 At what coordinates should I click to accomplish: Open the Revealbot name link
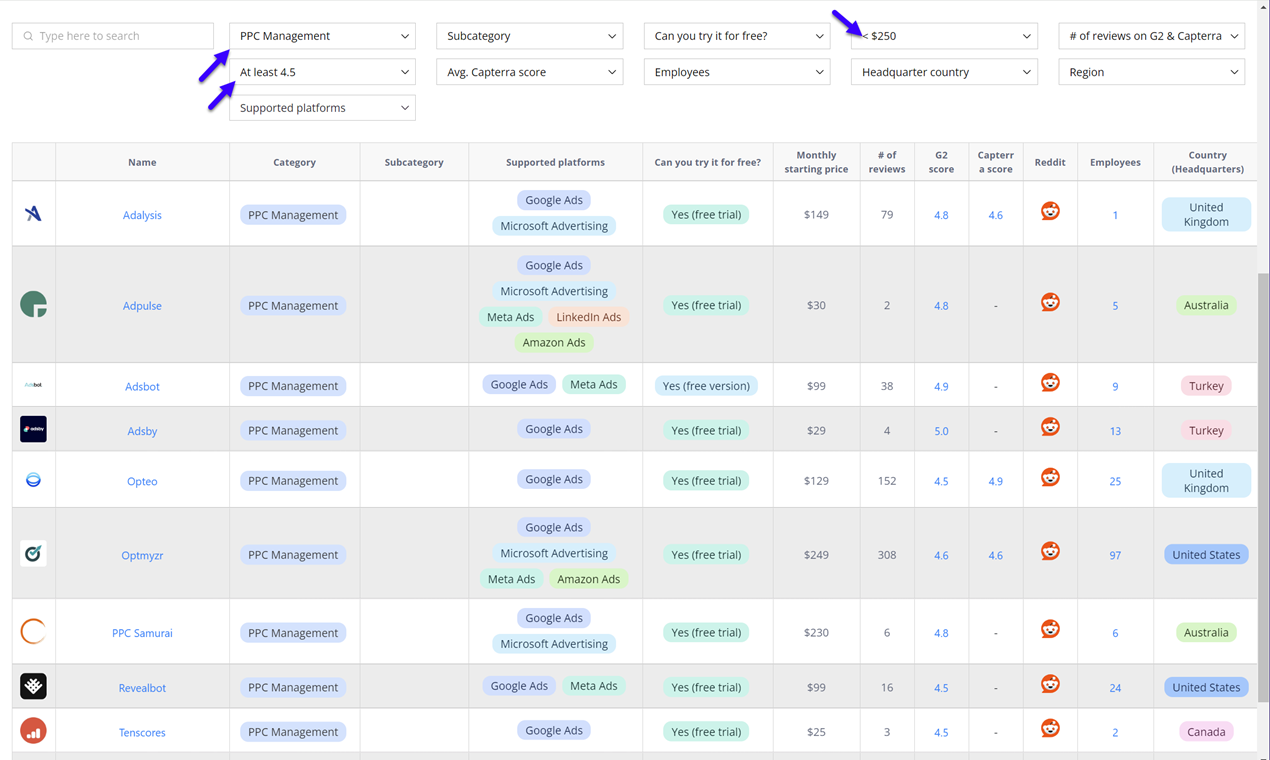(x=142, y=688)
